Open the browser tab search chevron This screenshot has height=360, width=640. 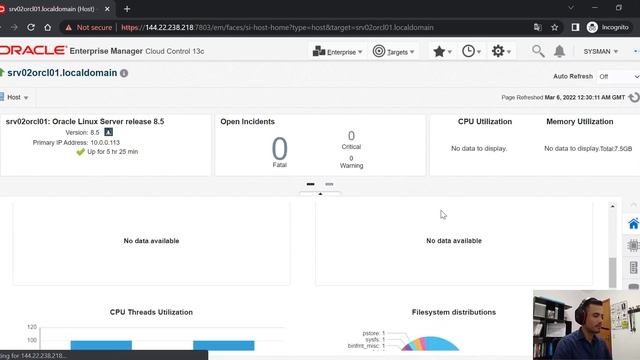coord(571,8)
